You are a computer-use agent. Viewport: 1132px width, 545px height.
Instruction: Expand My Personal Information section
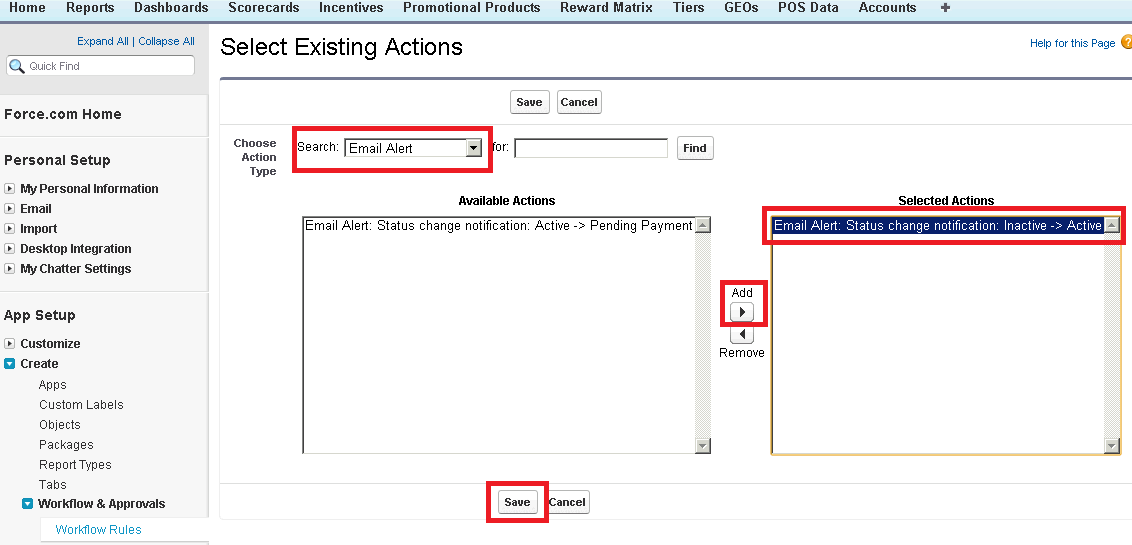(x=10, y=189)
